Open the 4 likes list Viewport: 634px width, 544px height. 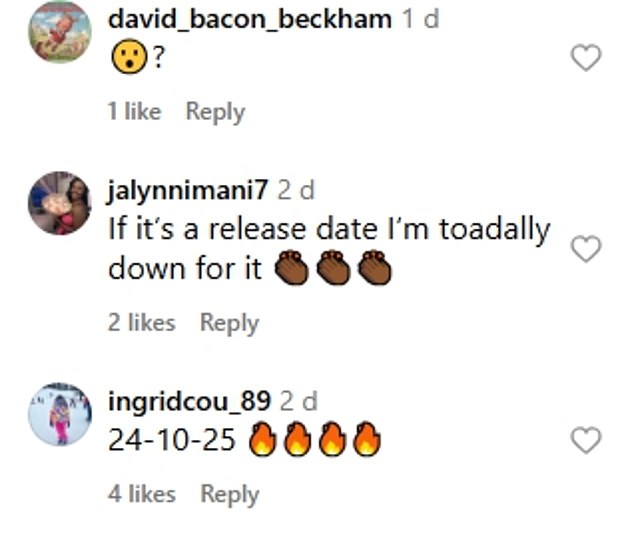click(141, 494)
